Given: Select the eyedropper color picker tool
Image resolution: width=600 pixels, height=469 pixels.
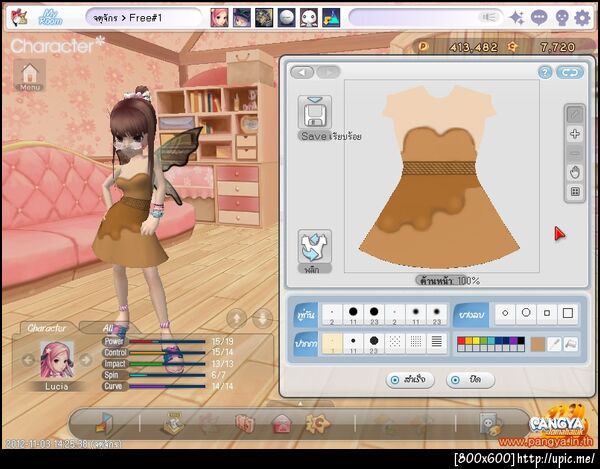Looking at the screenshot, I should click(x=554, y=344).
